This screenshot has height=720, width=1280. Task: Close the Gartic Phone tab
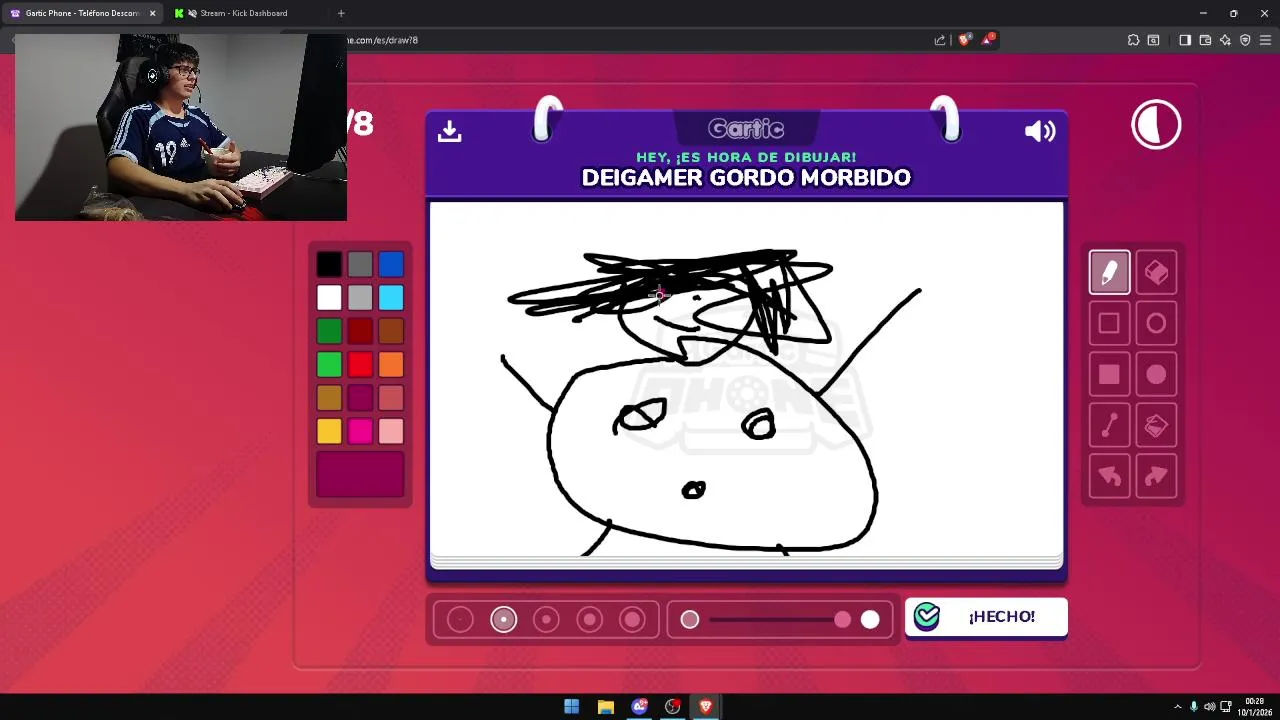[x=152, y=13]
